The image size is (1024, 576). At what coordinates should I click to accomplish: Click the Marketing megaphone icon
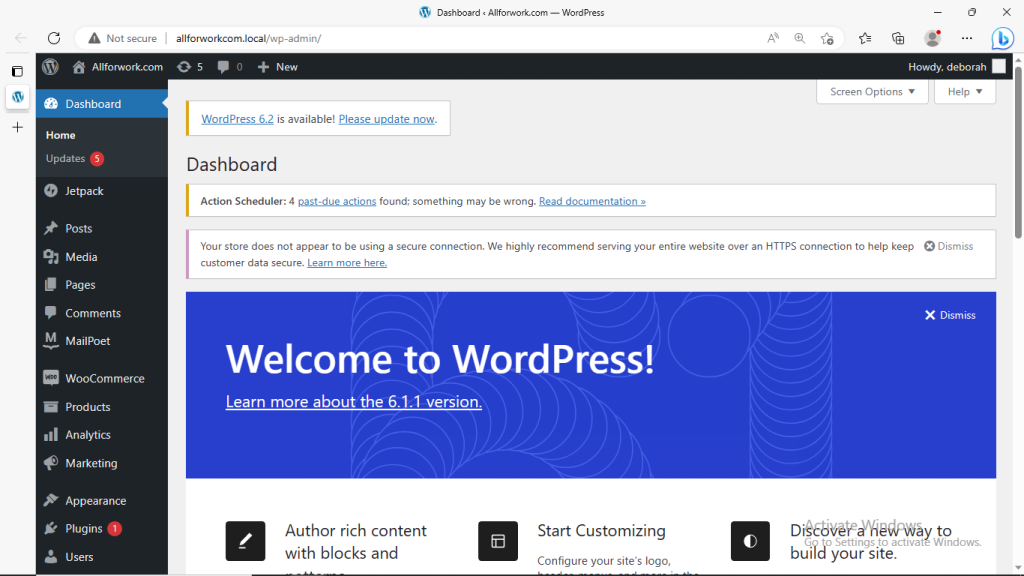pos(51,463)
